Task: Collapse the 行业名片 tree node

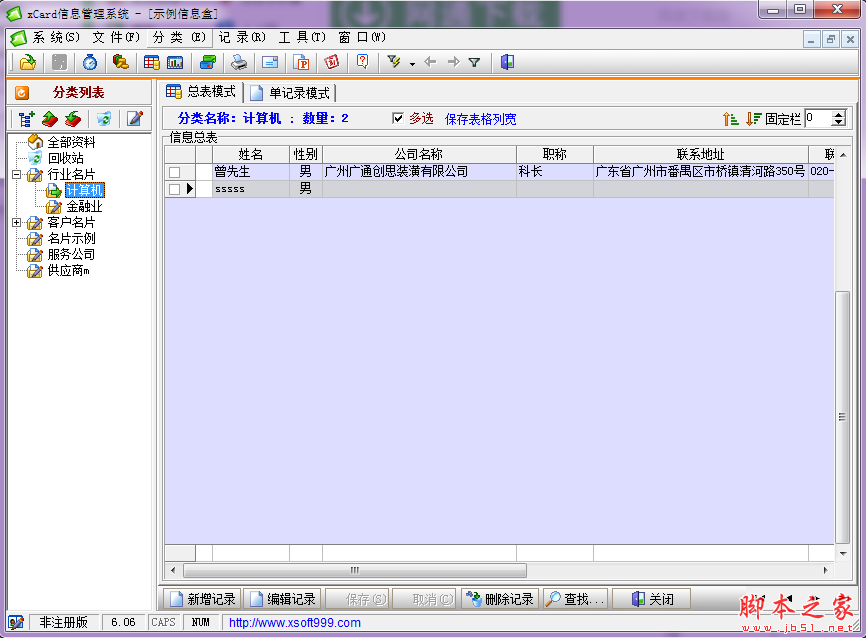Action: click(17, 175)
